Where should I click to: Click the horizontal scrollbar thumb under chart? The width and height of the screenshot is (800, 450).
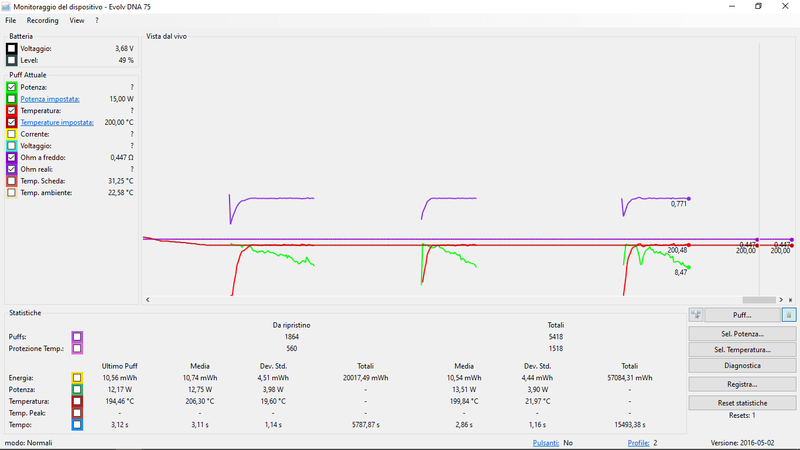pos(759,300)
